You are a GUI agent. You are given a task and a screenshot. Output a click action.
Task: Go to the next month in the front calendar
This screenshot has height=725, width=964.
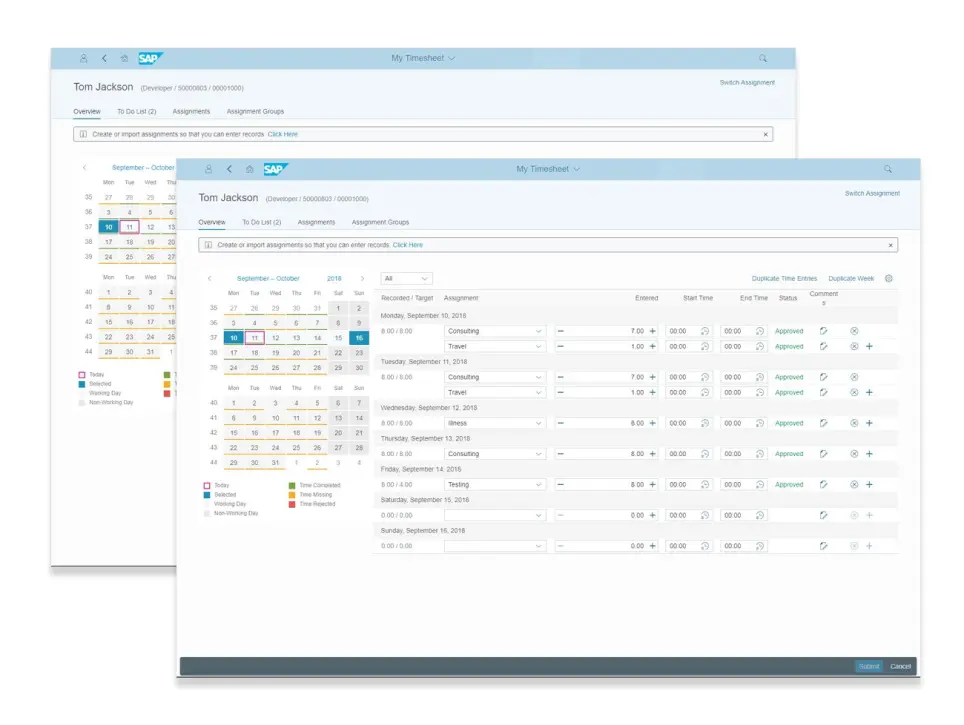(362, 279)
